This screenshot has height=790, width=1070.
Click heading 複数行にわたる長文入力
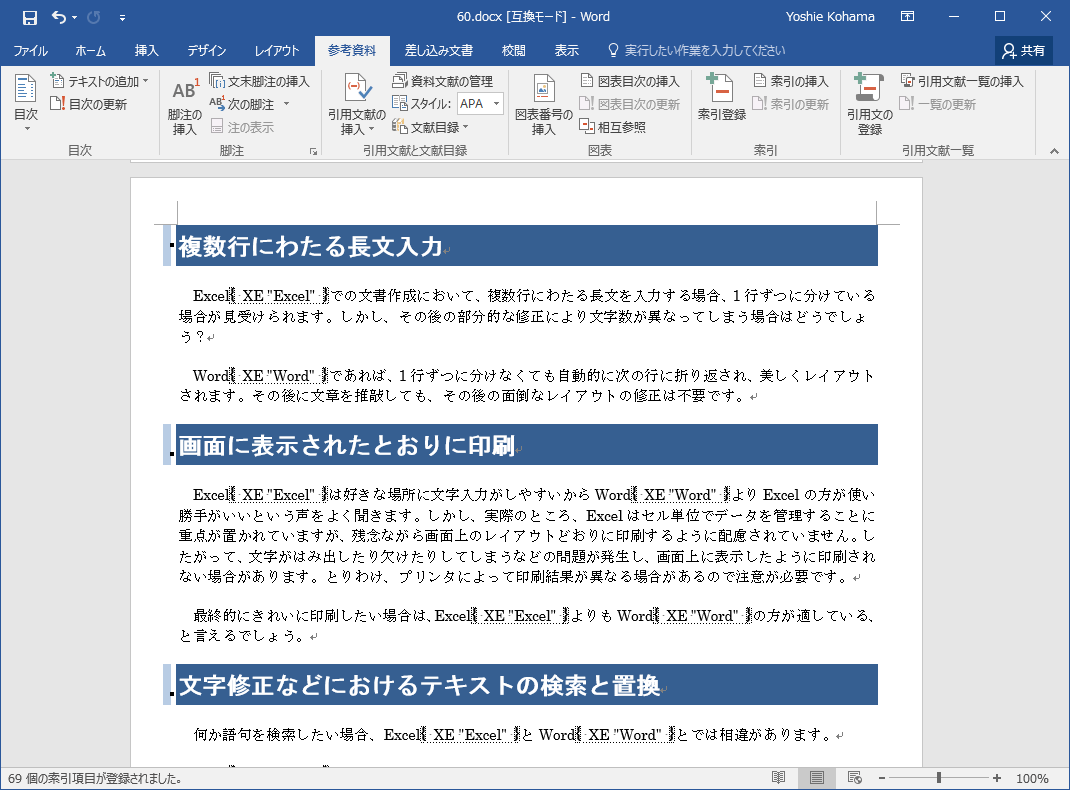click(310, 246)
